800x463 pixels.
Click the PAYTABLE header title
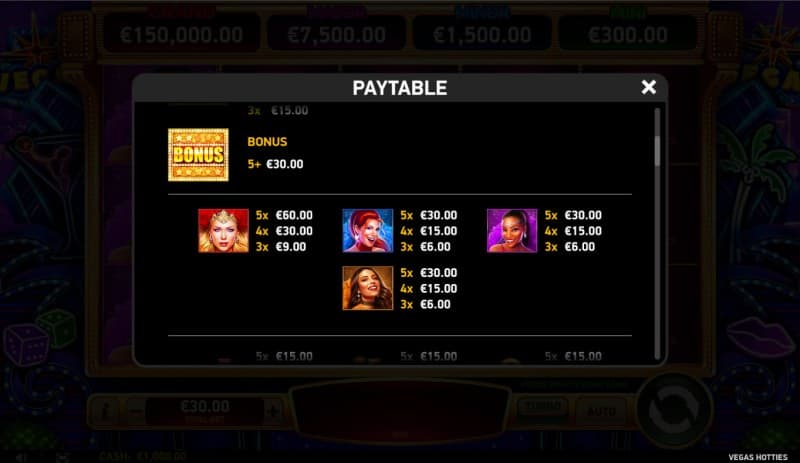coord(399,88)
